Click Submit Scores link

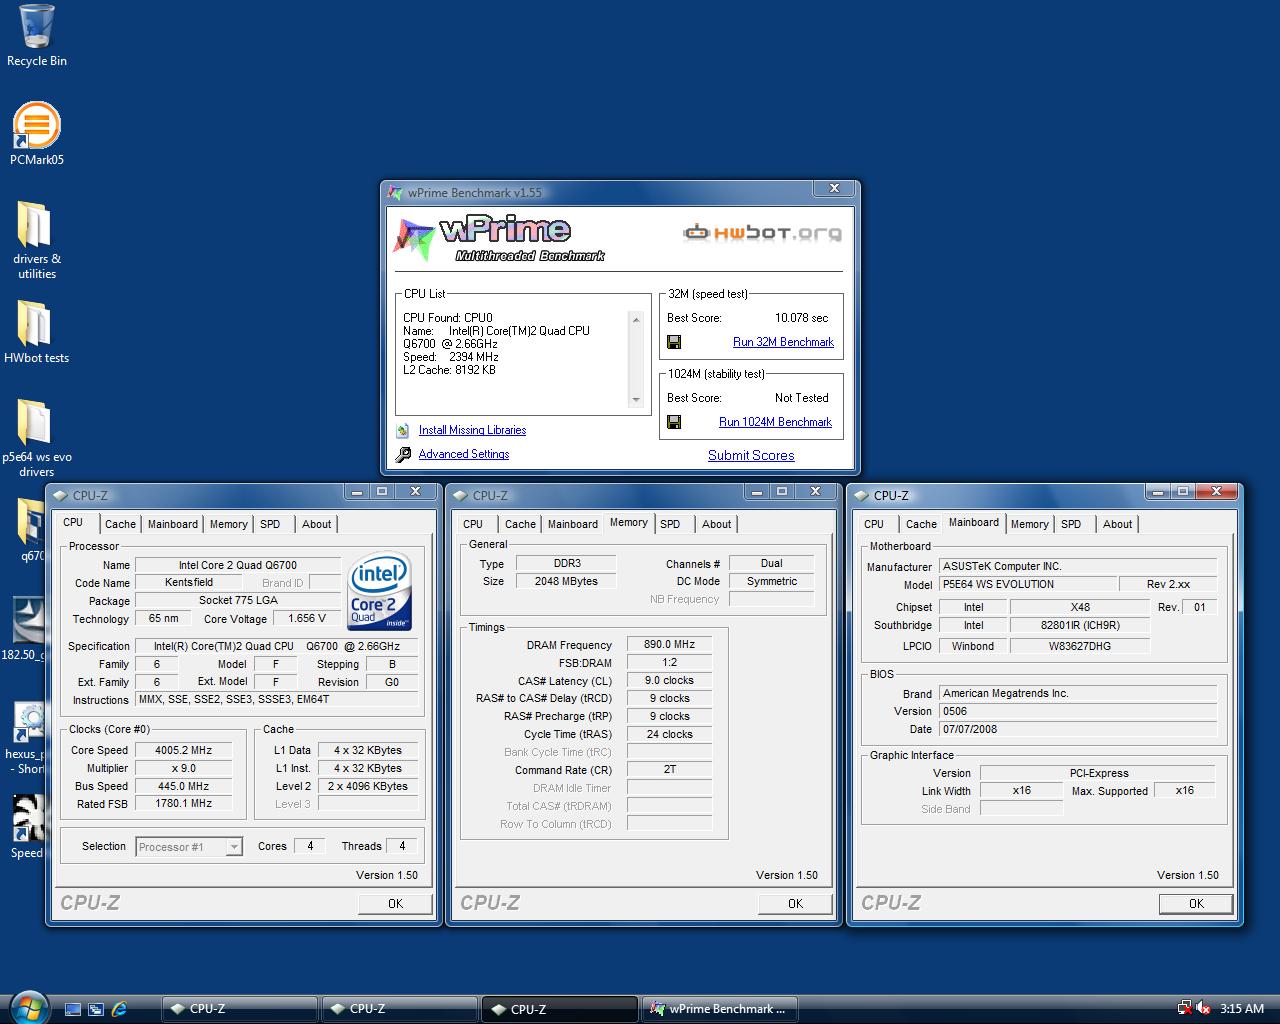(x=751, y=455)
